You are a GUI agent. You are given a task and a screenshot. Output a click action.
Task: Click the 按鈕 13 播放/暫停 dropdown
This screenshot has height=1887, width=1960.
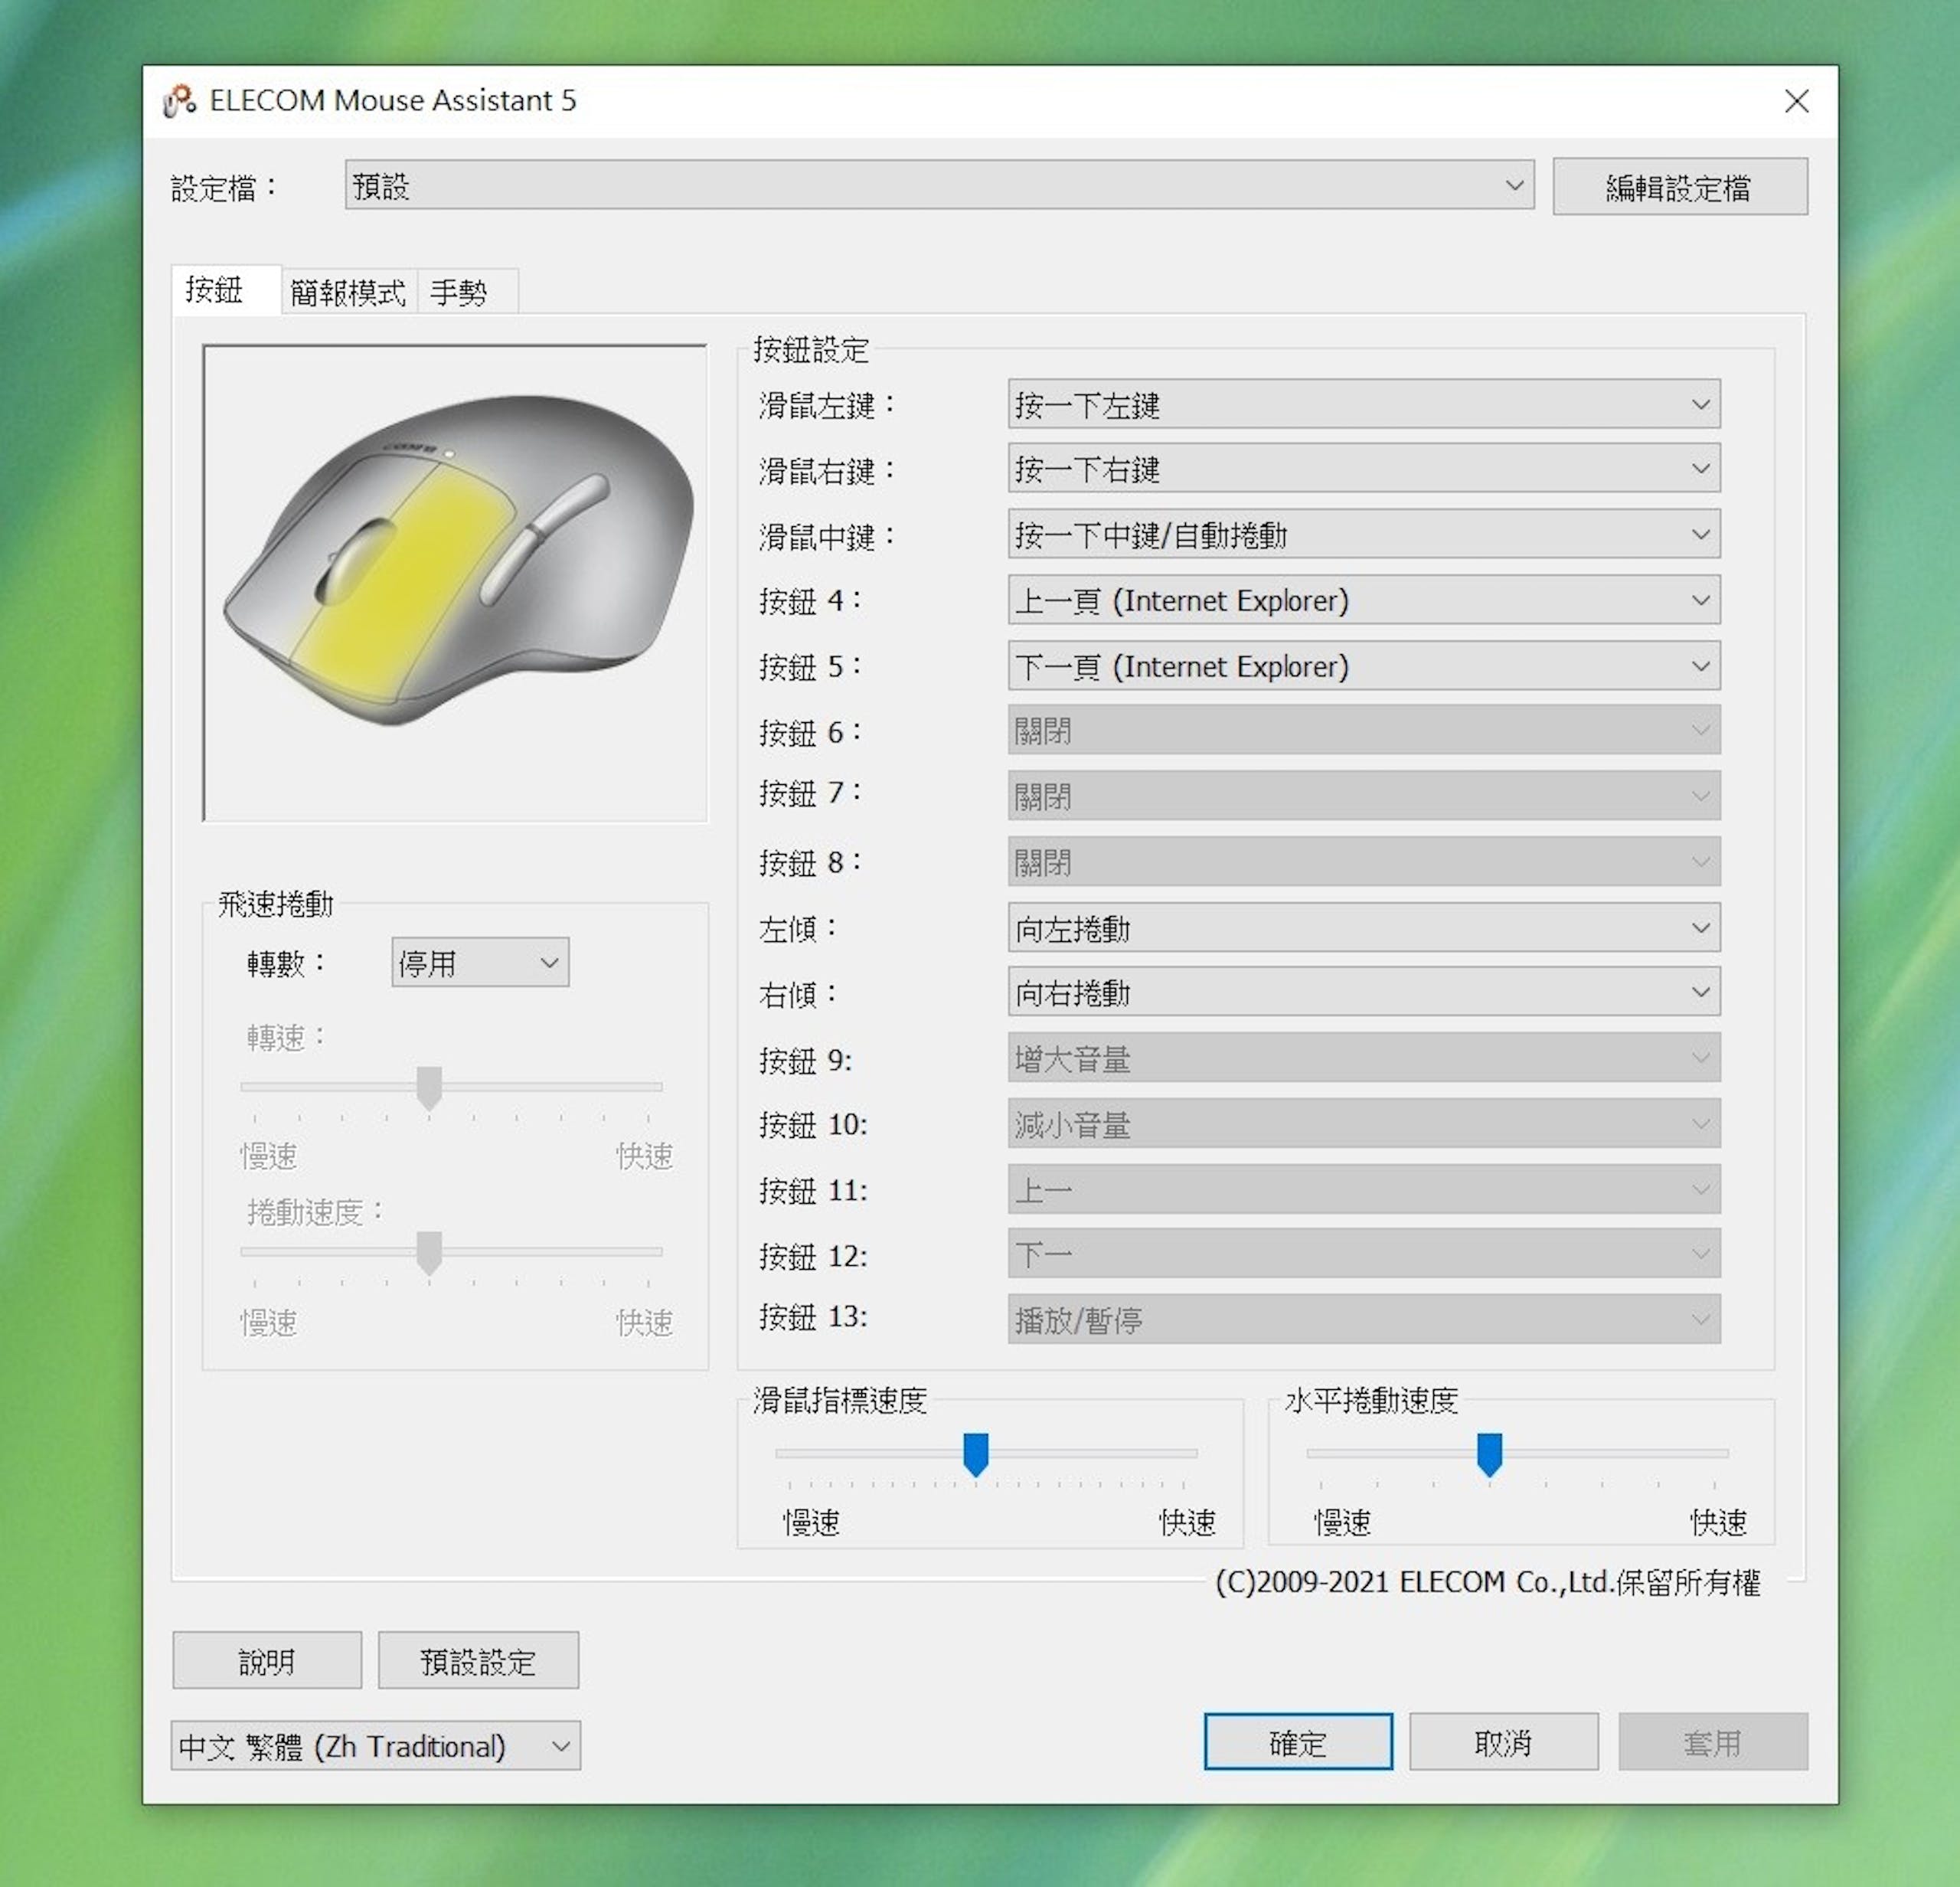1363,1320
